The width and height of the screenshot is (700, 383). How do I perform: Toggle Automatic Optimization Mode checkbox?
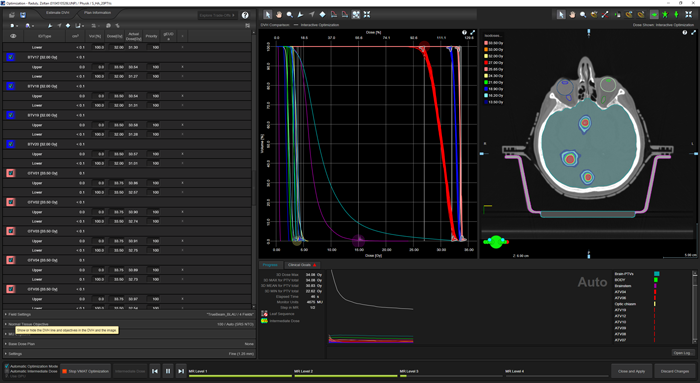coord(7,366)
